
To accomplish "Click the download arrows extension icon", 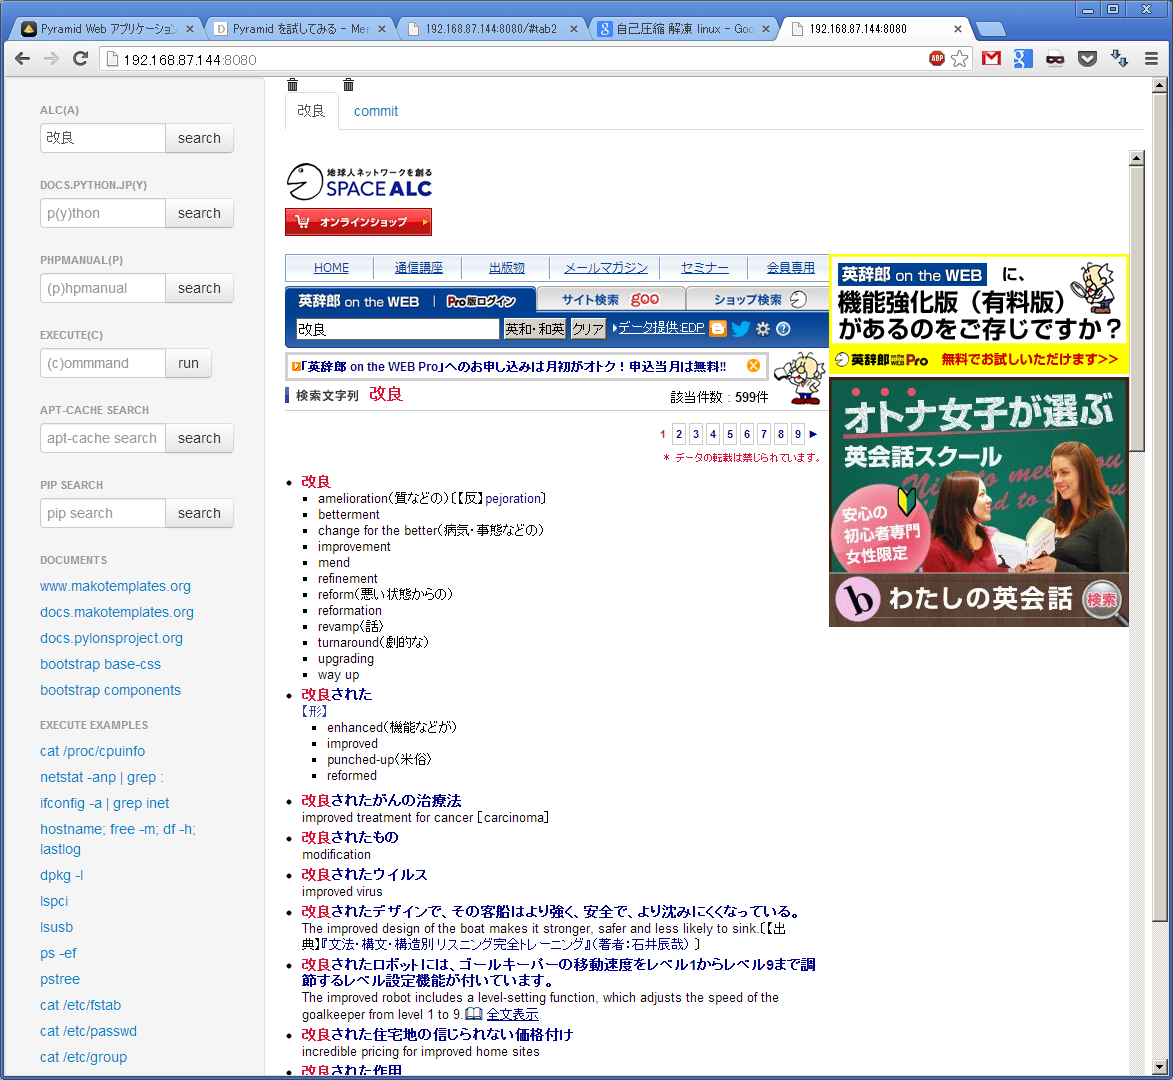I will click(1119, 58).
